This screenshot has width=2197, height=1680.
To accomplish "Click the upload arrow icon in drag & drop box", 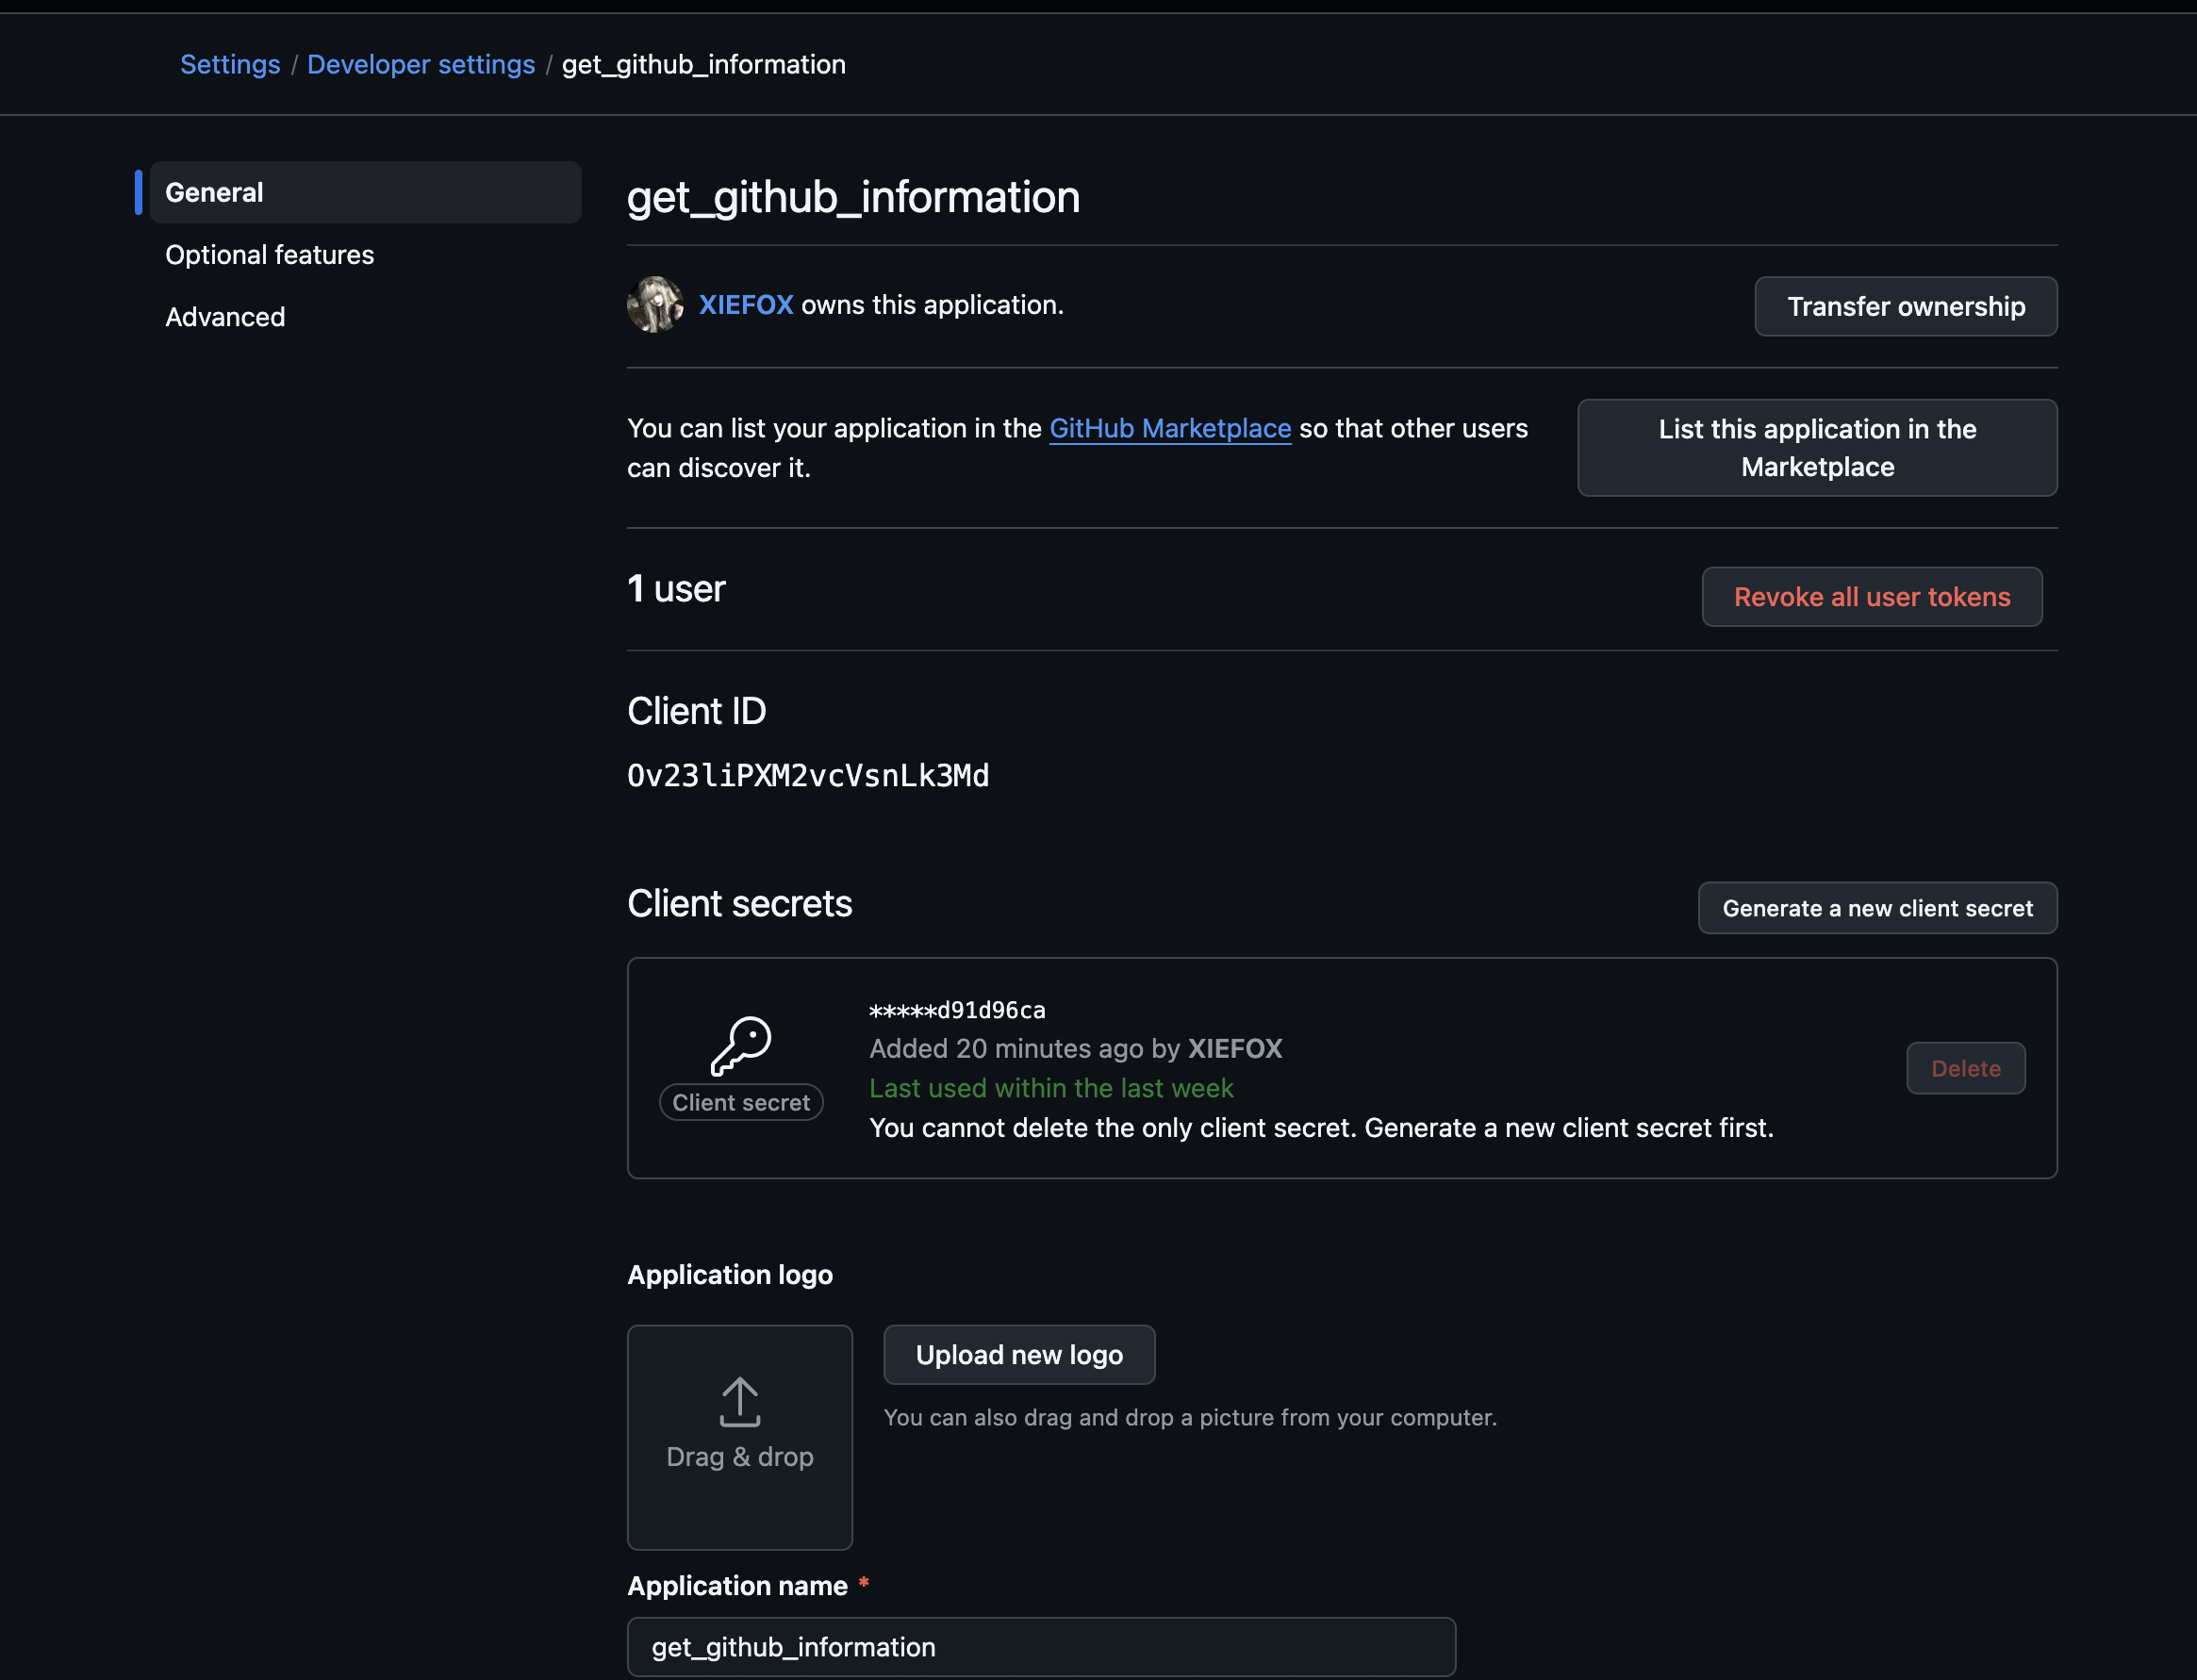I will click(740, 1402).
